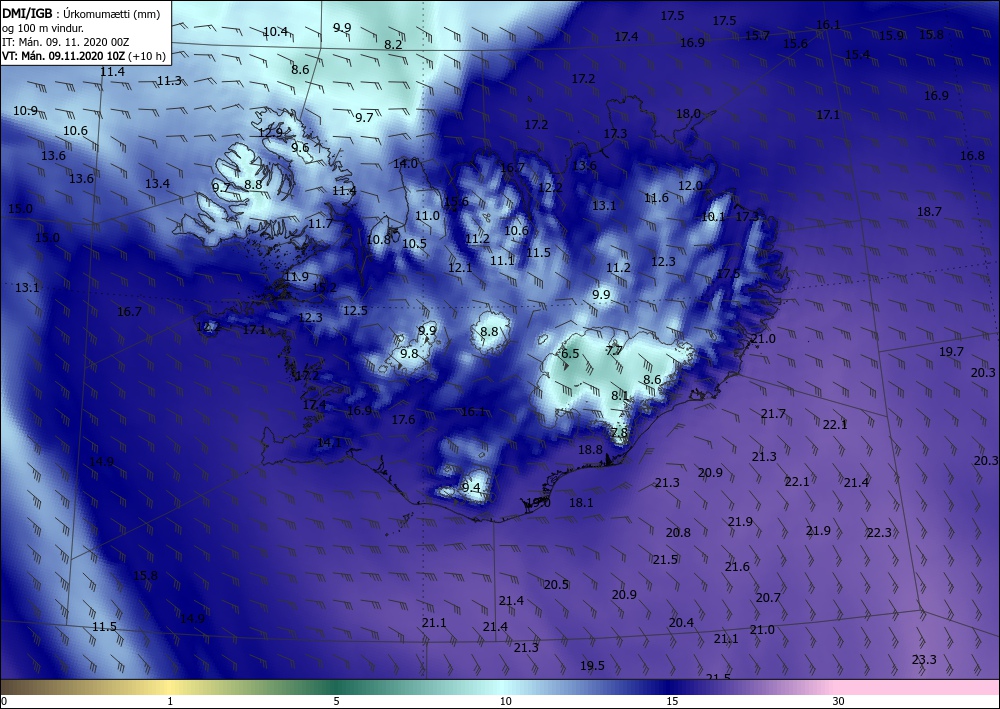Click the value 6.5 over the glacier

click(x=570, y=353)
